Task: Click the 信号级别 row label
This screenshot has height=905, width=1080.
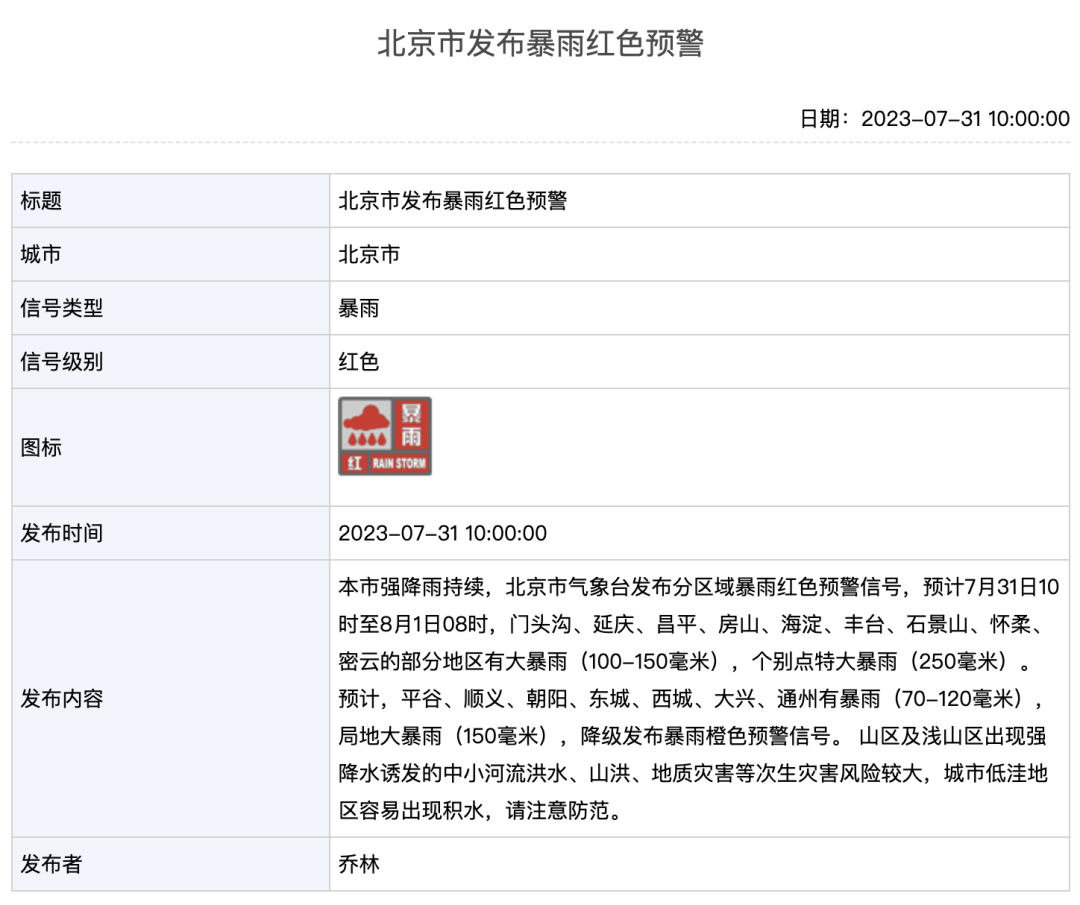Action: coord(61,362)
